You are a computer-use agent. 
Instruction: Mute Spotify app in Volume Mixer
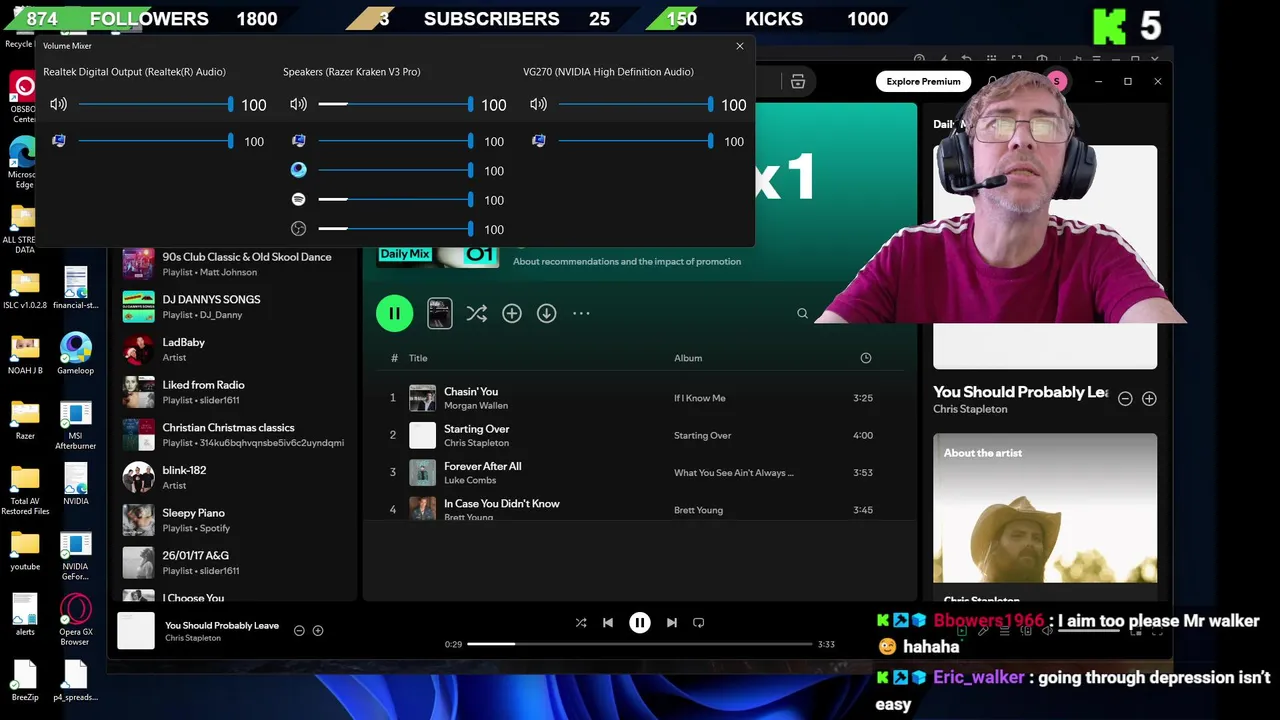tap(298, 200)
